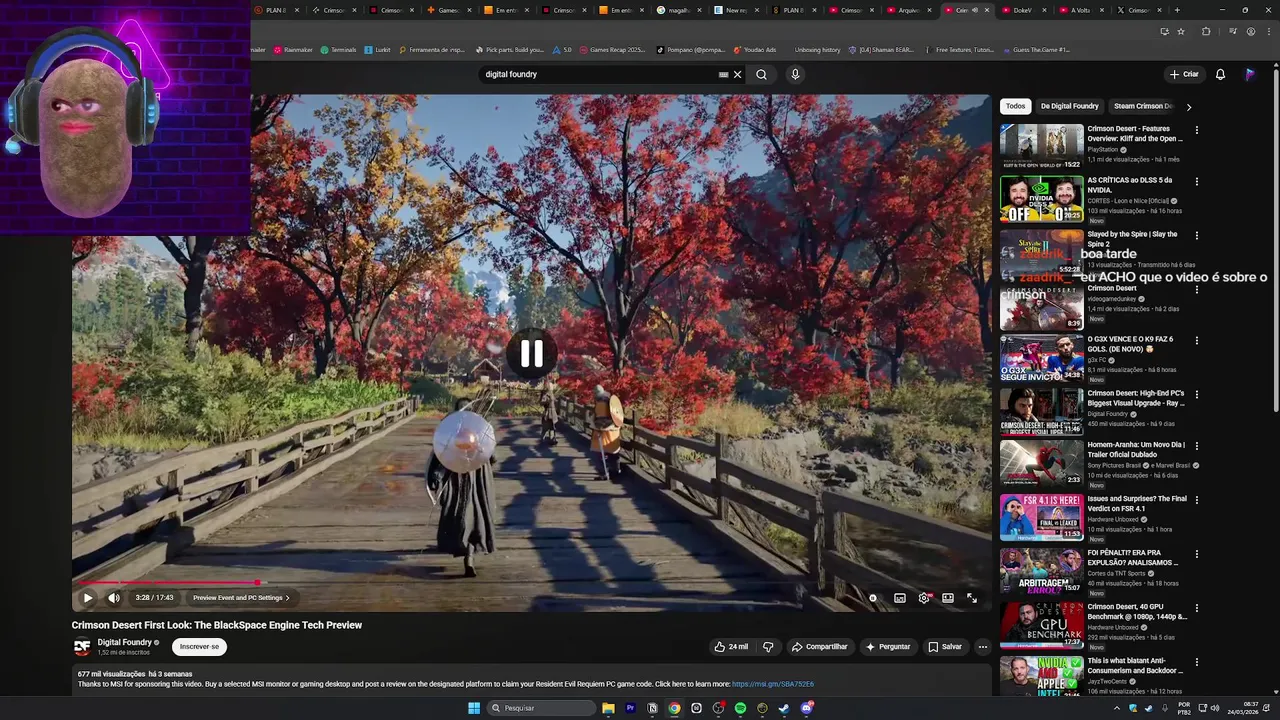Toggle subtitles/captions in the video player
Screen dimensions: 1280x720
coord(900,598)
